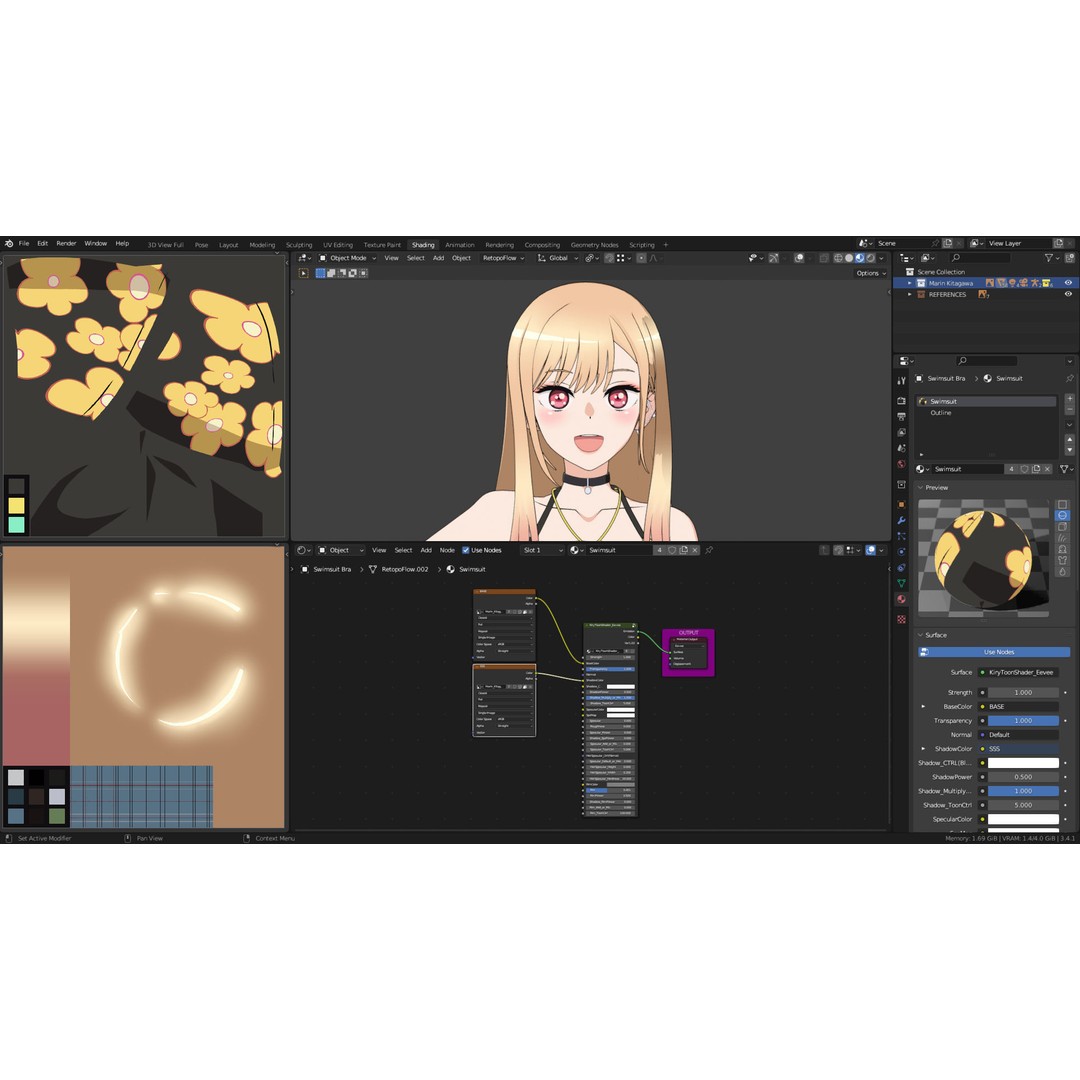Open the Render menu
This screenshot has height=1080, width=1080.
tap(66, 244)
